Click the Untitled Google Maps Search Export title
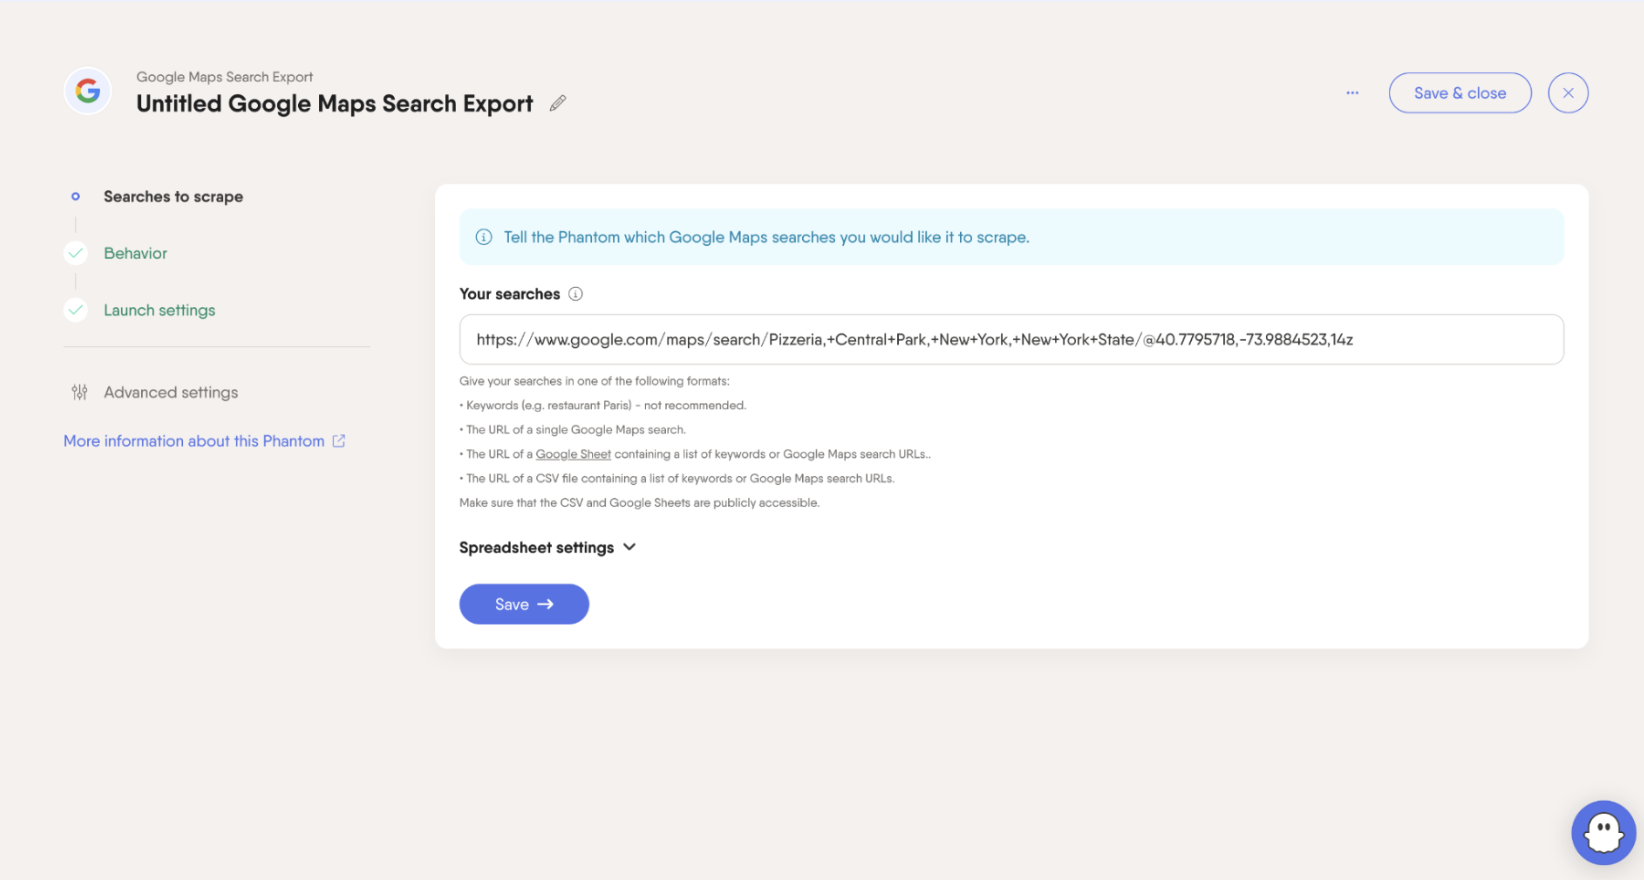Image resolution: width=1644 pixels, height=880 pixels. (335, 104)
